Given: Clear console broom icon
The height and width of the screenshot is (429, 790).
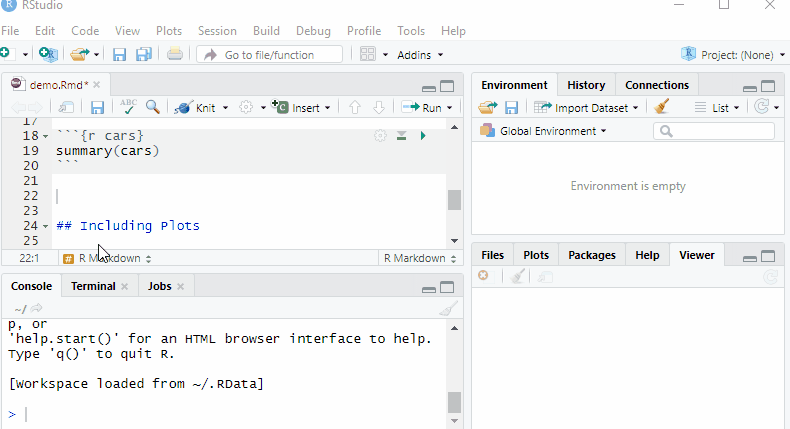Looking at the screenshot, I should (448, 309).
